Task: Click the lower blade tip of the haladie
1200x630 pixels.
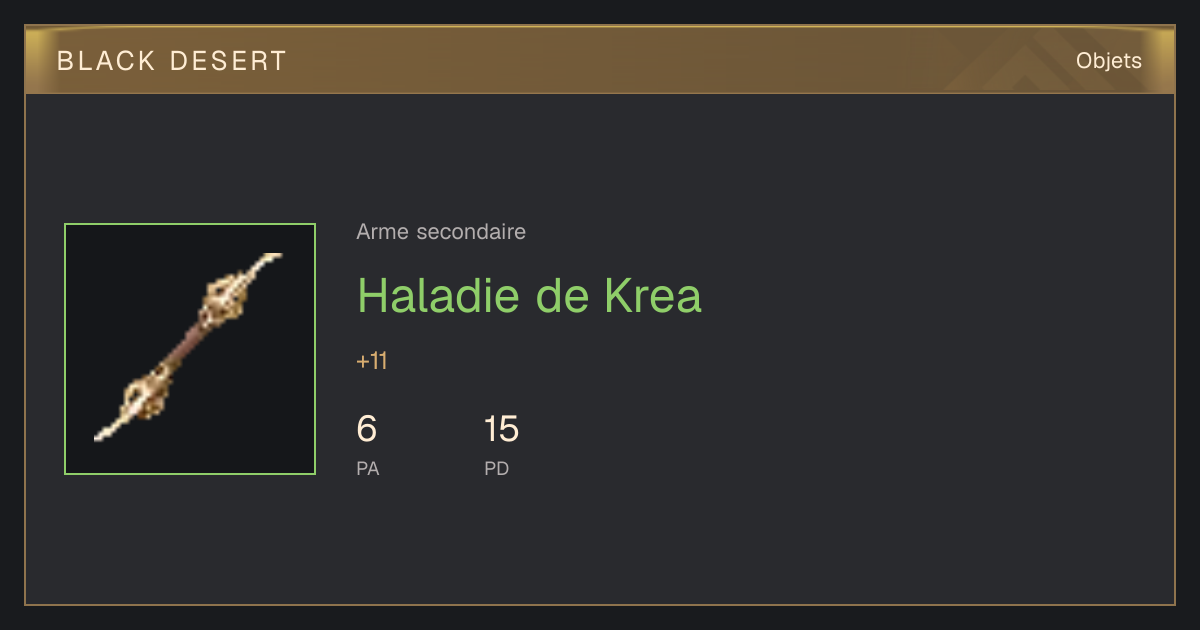Action: [107, 430]
